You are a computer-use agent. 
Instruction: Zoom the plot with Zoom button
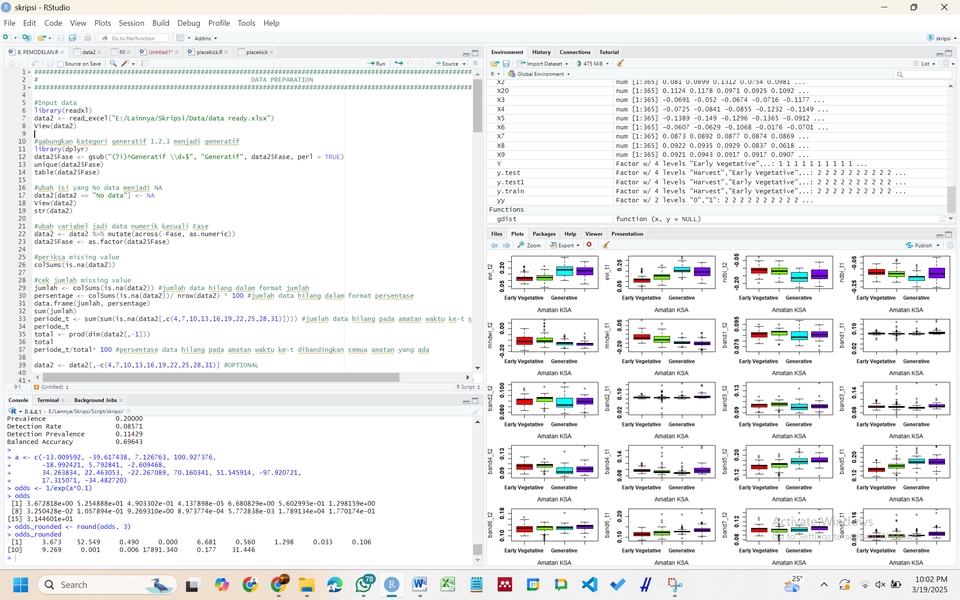tap(530, 245)
